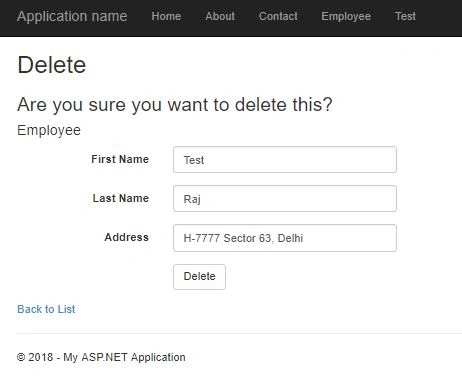Viewport: 462px width, 377px height.
Task: Click the delete confirmation question text
Action: click(x=175, y=105)
